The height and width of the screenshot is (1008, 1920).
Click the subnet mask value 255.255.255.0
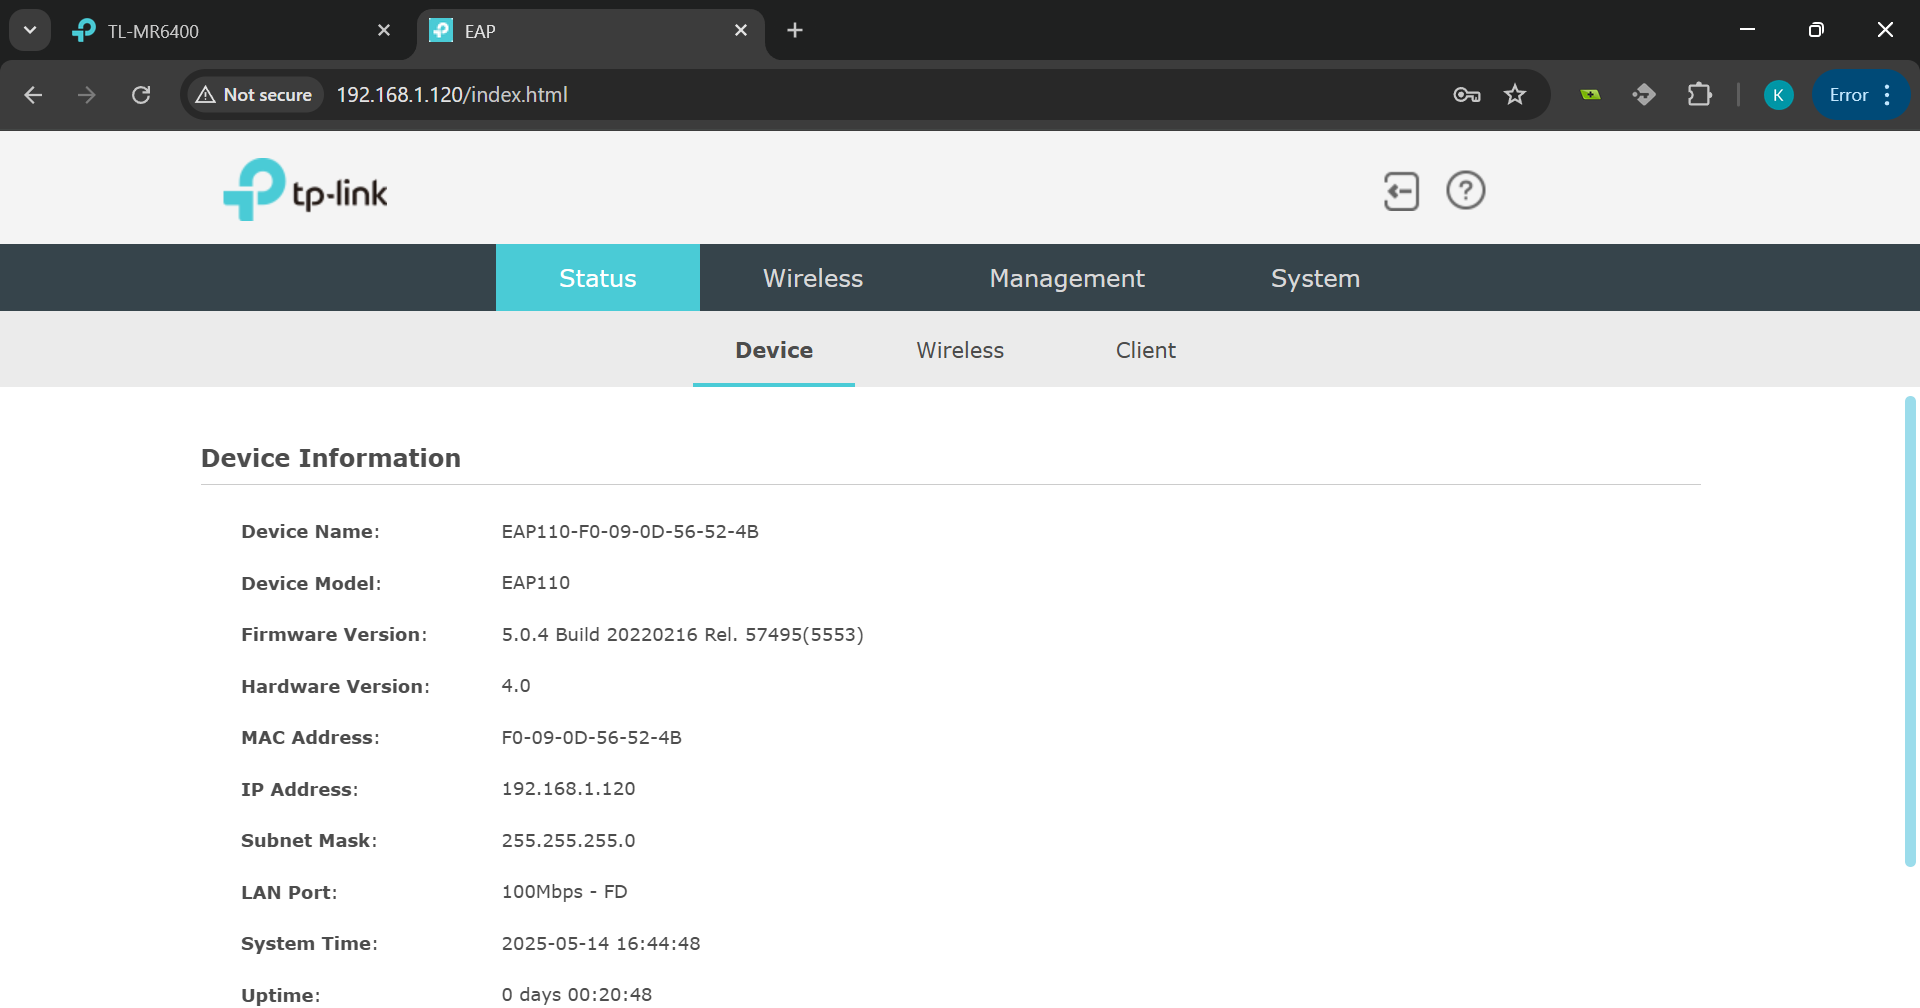point(569,841)
